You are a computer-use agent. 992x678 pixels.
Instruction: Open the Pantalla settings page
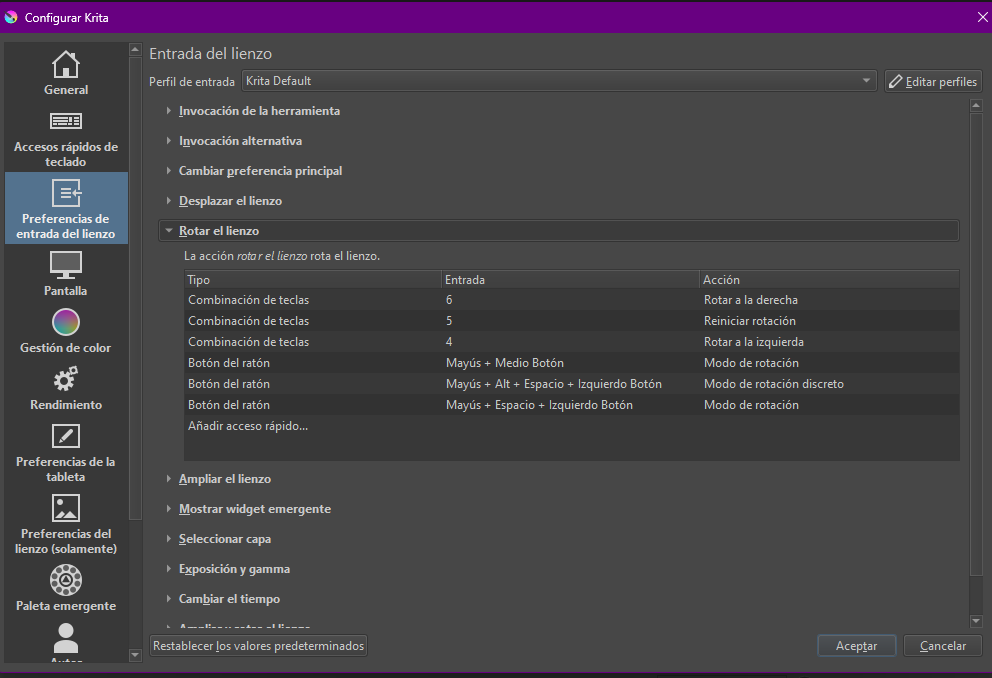[x=66, y=274]
